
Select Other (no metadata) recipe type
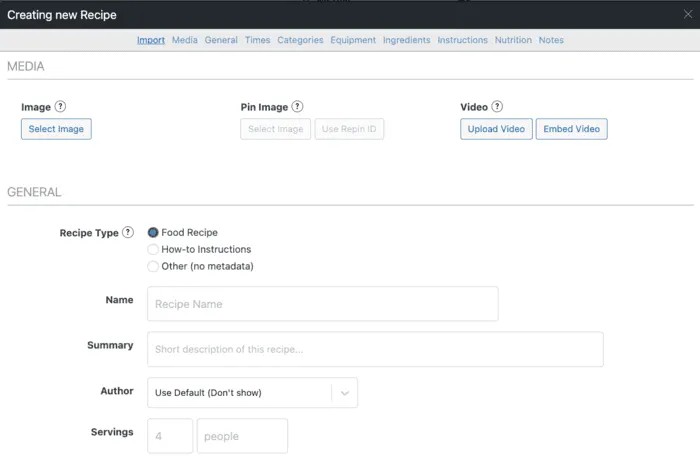[153, 266]
